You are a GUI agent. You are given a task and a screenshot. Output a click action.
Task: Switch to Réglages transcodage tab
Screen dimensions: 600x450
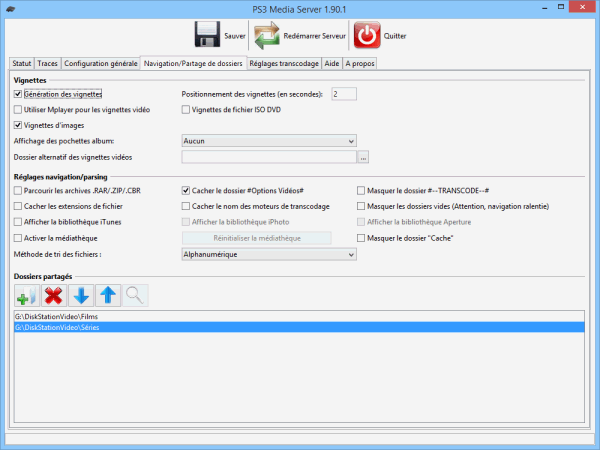pos(284,63)
